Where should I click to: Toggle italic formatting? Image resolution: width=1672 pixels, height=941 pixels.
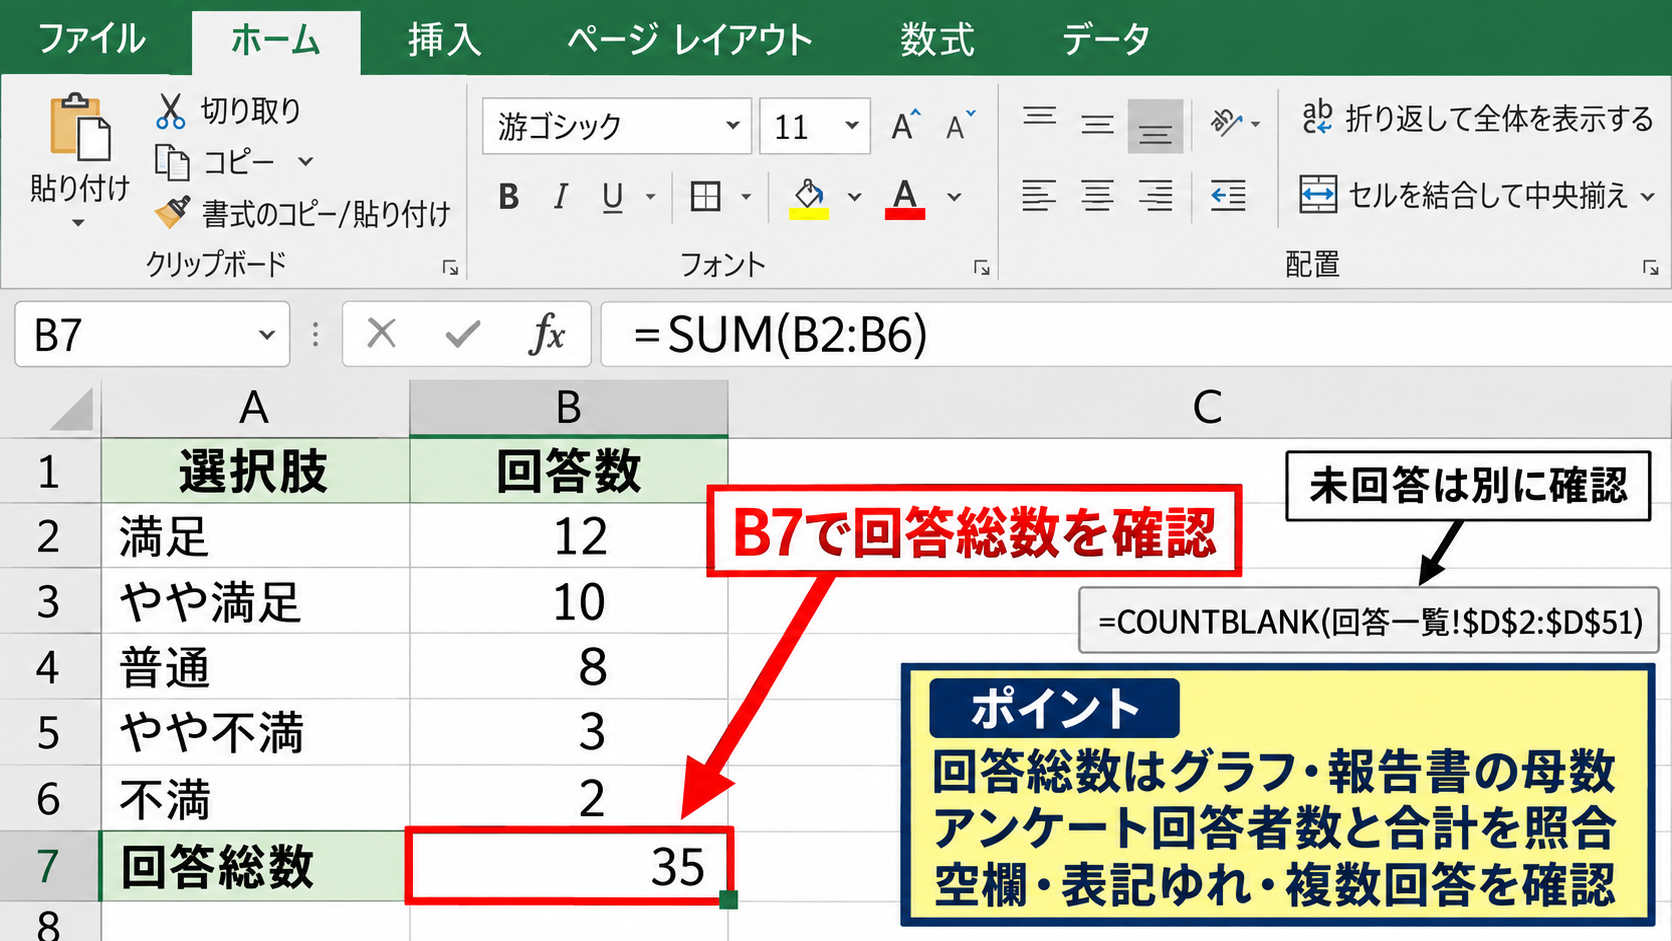pyautogui.click(x=561, y=197)
